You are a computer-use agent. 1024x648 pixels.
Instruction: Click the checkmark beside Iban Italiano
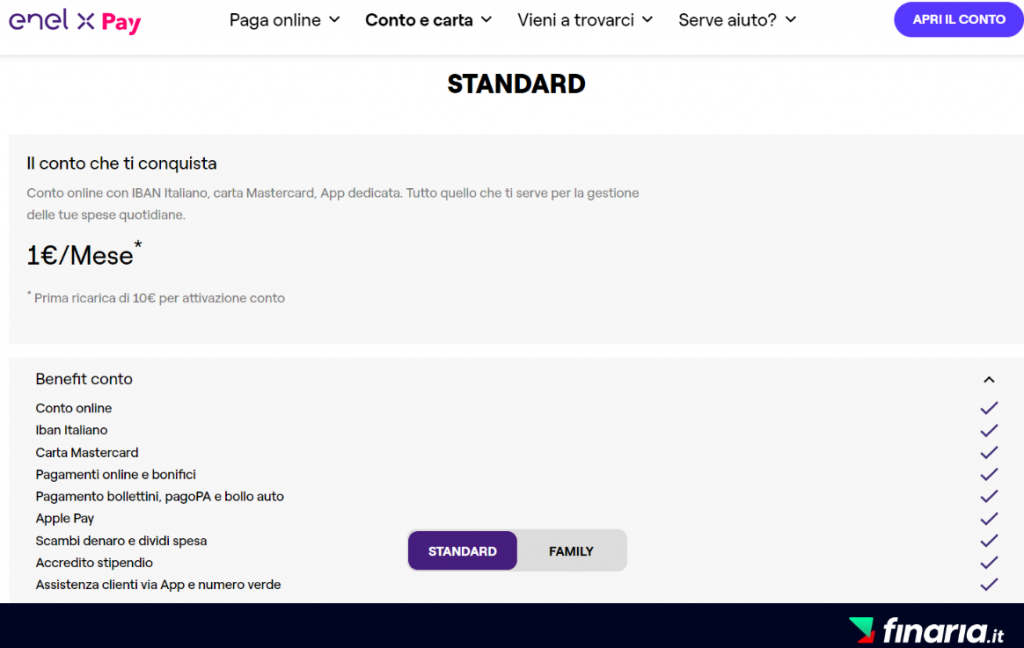[x=989, y=430]
